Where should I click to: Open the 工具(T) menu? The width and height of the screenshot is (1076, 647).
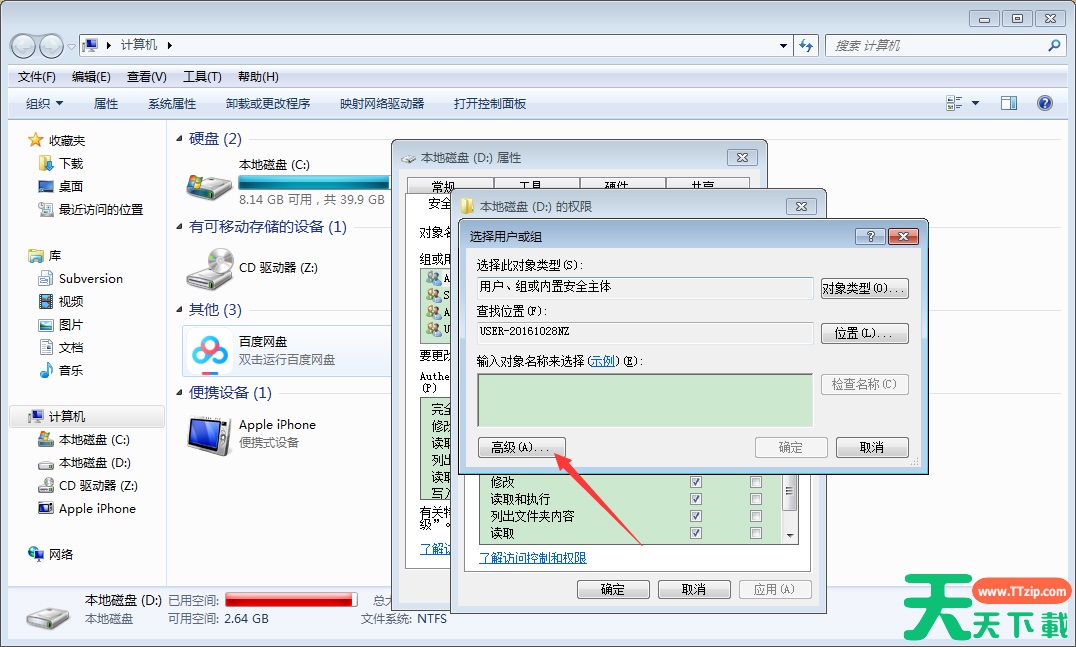pyautogui.click(x=201, y=77)
